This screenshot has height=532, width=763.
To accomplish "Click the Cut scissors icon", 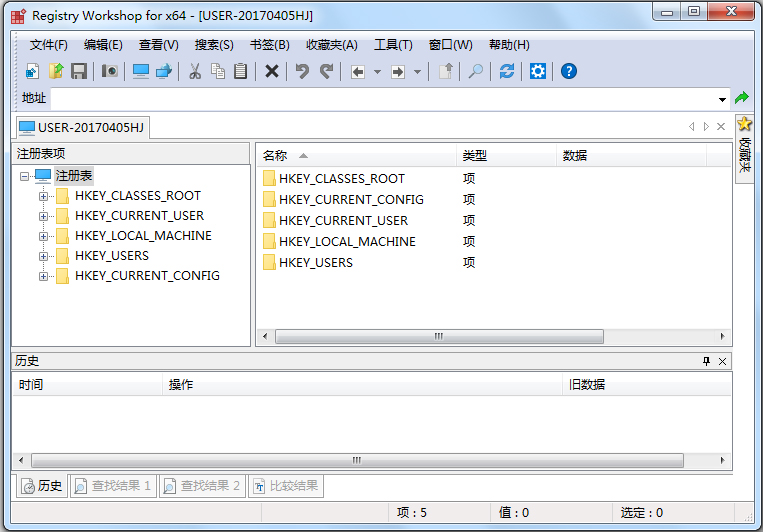I will point(195,71).
